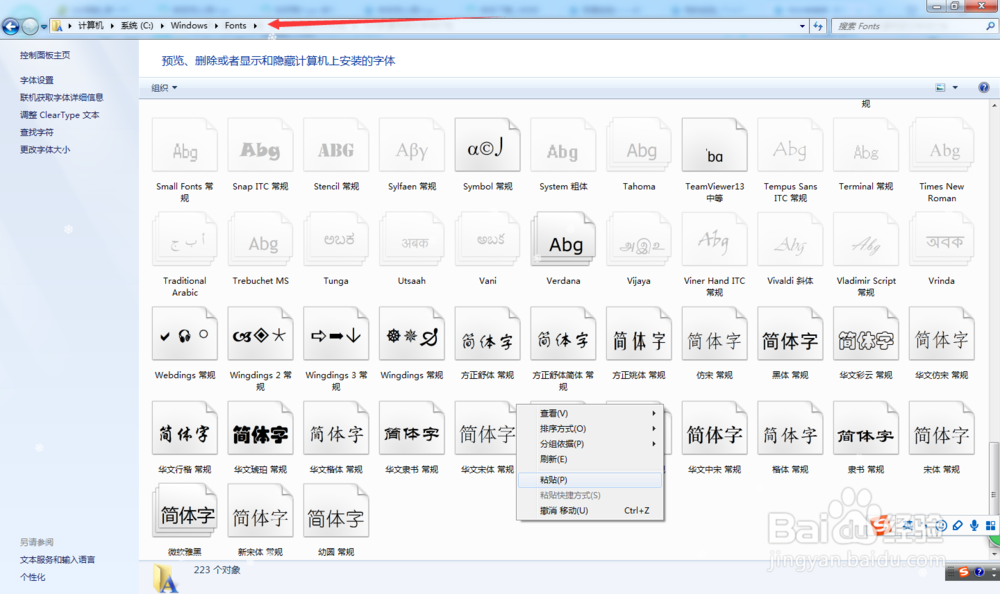Open 字体设置 link
This screenshot has width=1000, height=594.
pyautogui.click(x=36, y=80)
